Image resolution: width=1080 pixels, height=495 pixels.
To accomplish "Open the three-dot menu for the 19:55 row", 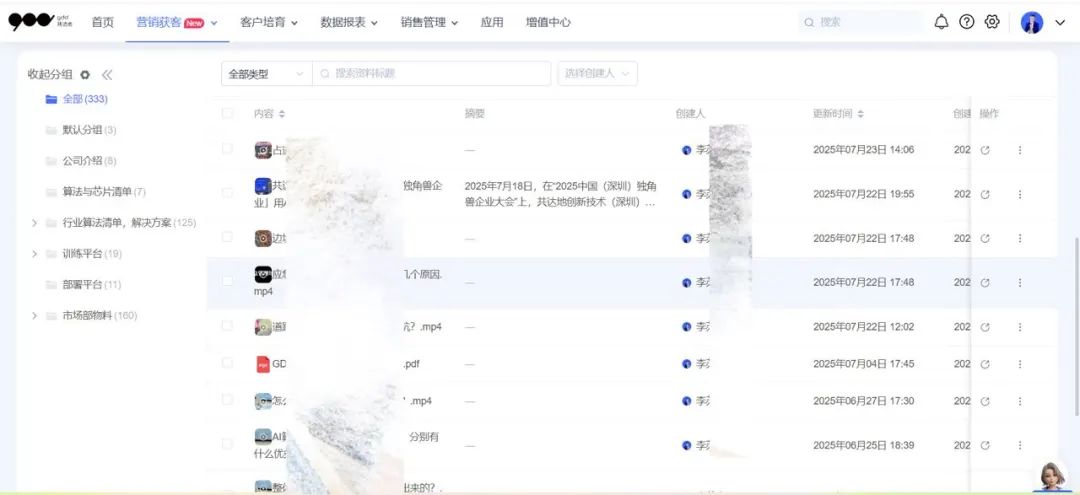I will click(1020, 194).
